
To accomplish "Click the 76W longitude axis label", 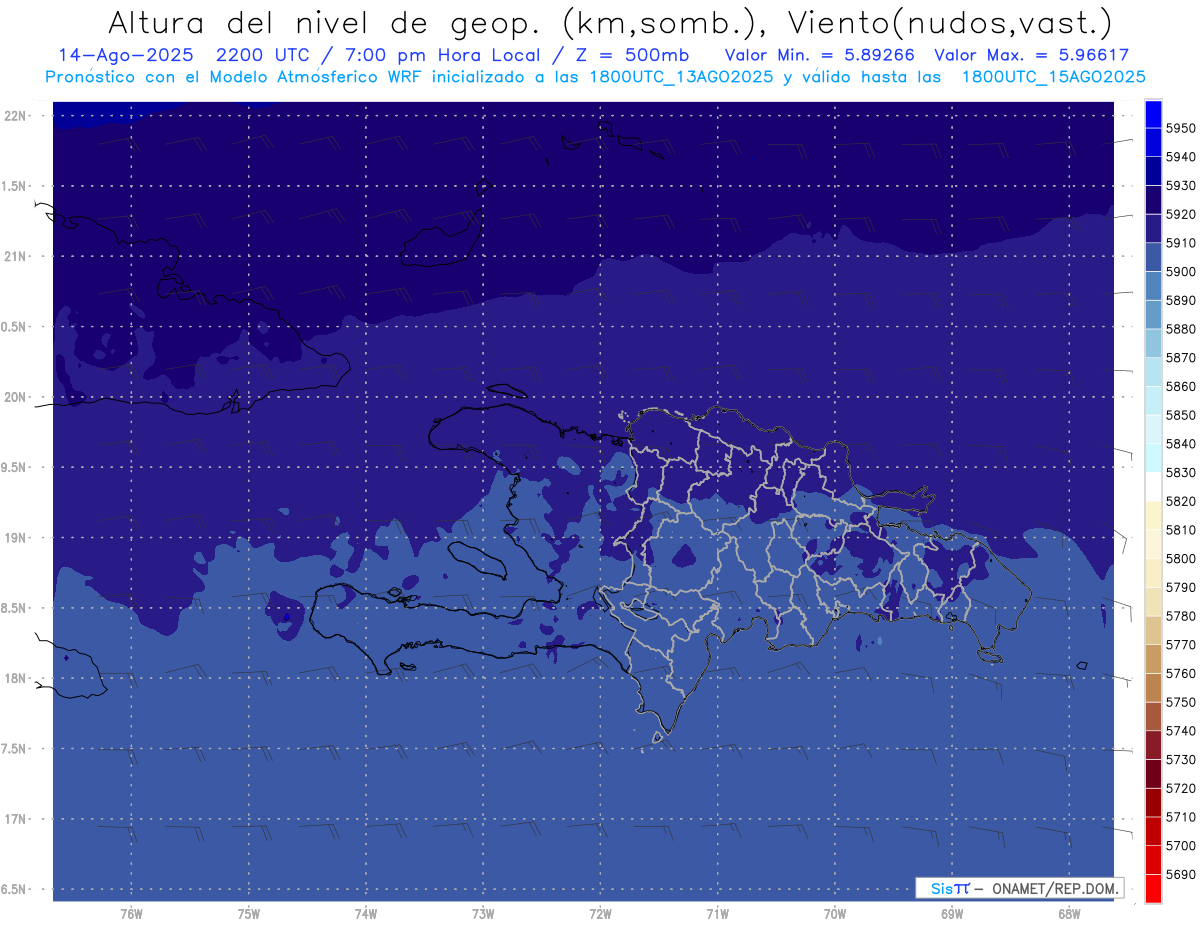I will (x=131, y=914).
